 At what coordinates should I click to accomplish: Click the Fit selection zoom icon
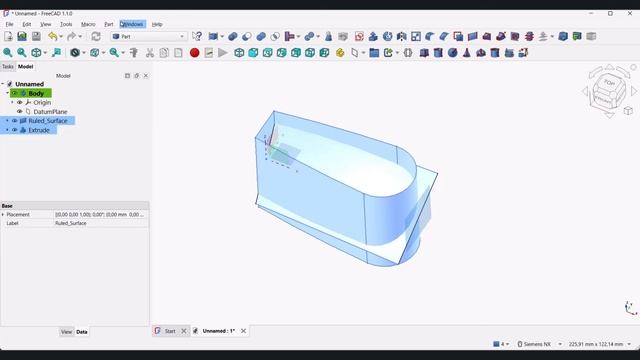click(22, 53)
